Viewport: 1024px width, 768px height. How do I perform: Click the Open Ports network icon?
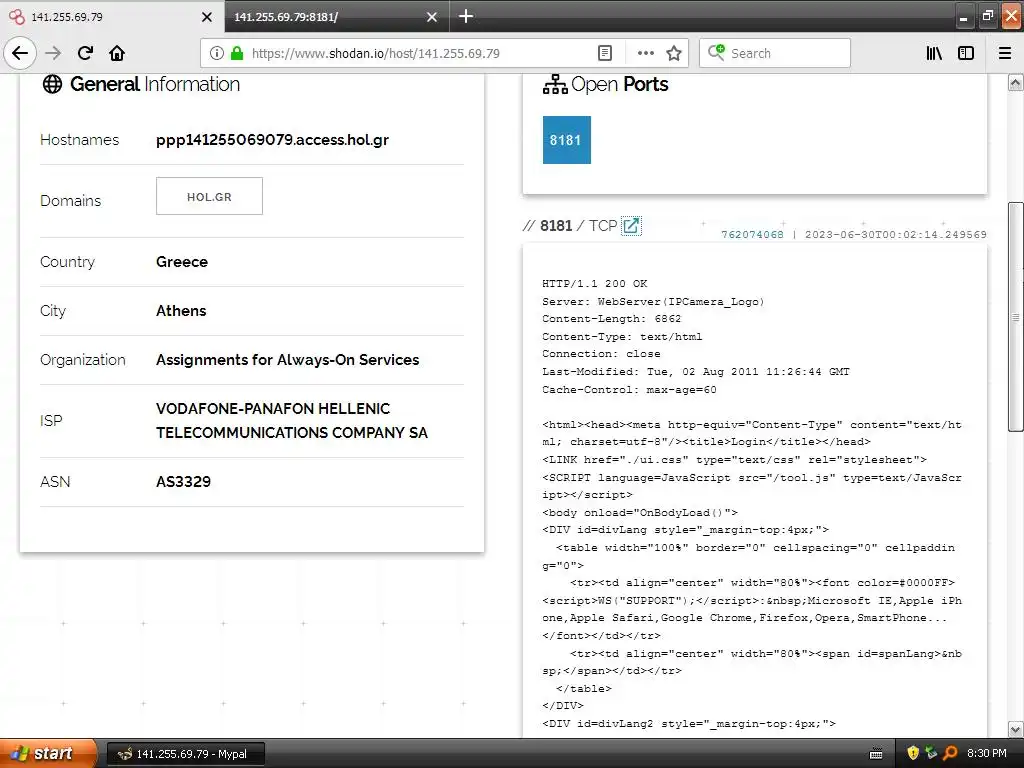[x=555, y=84]
